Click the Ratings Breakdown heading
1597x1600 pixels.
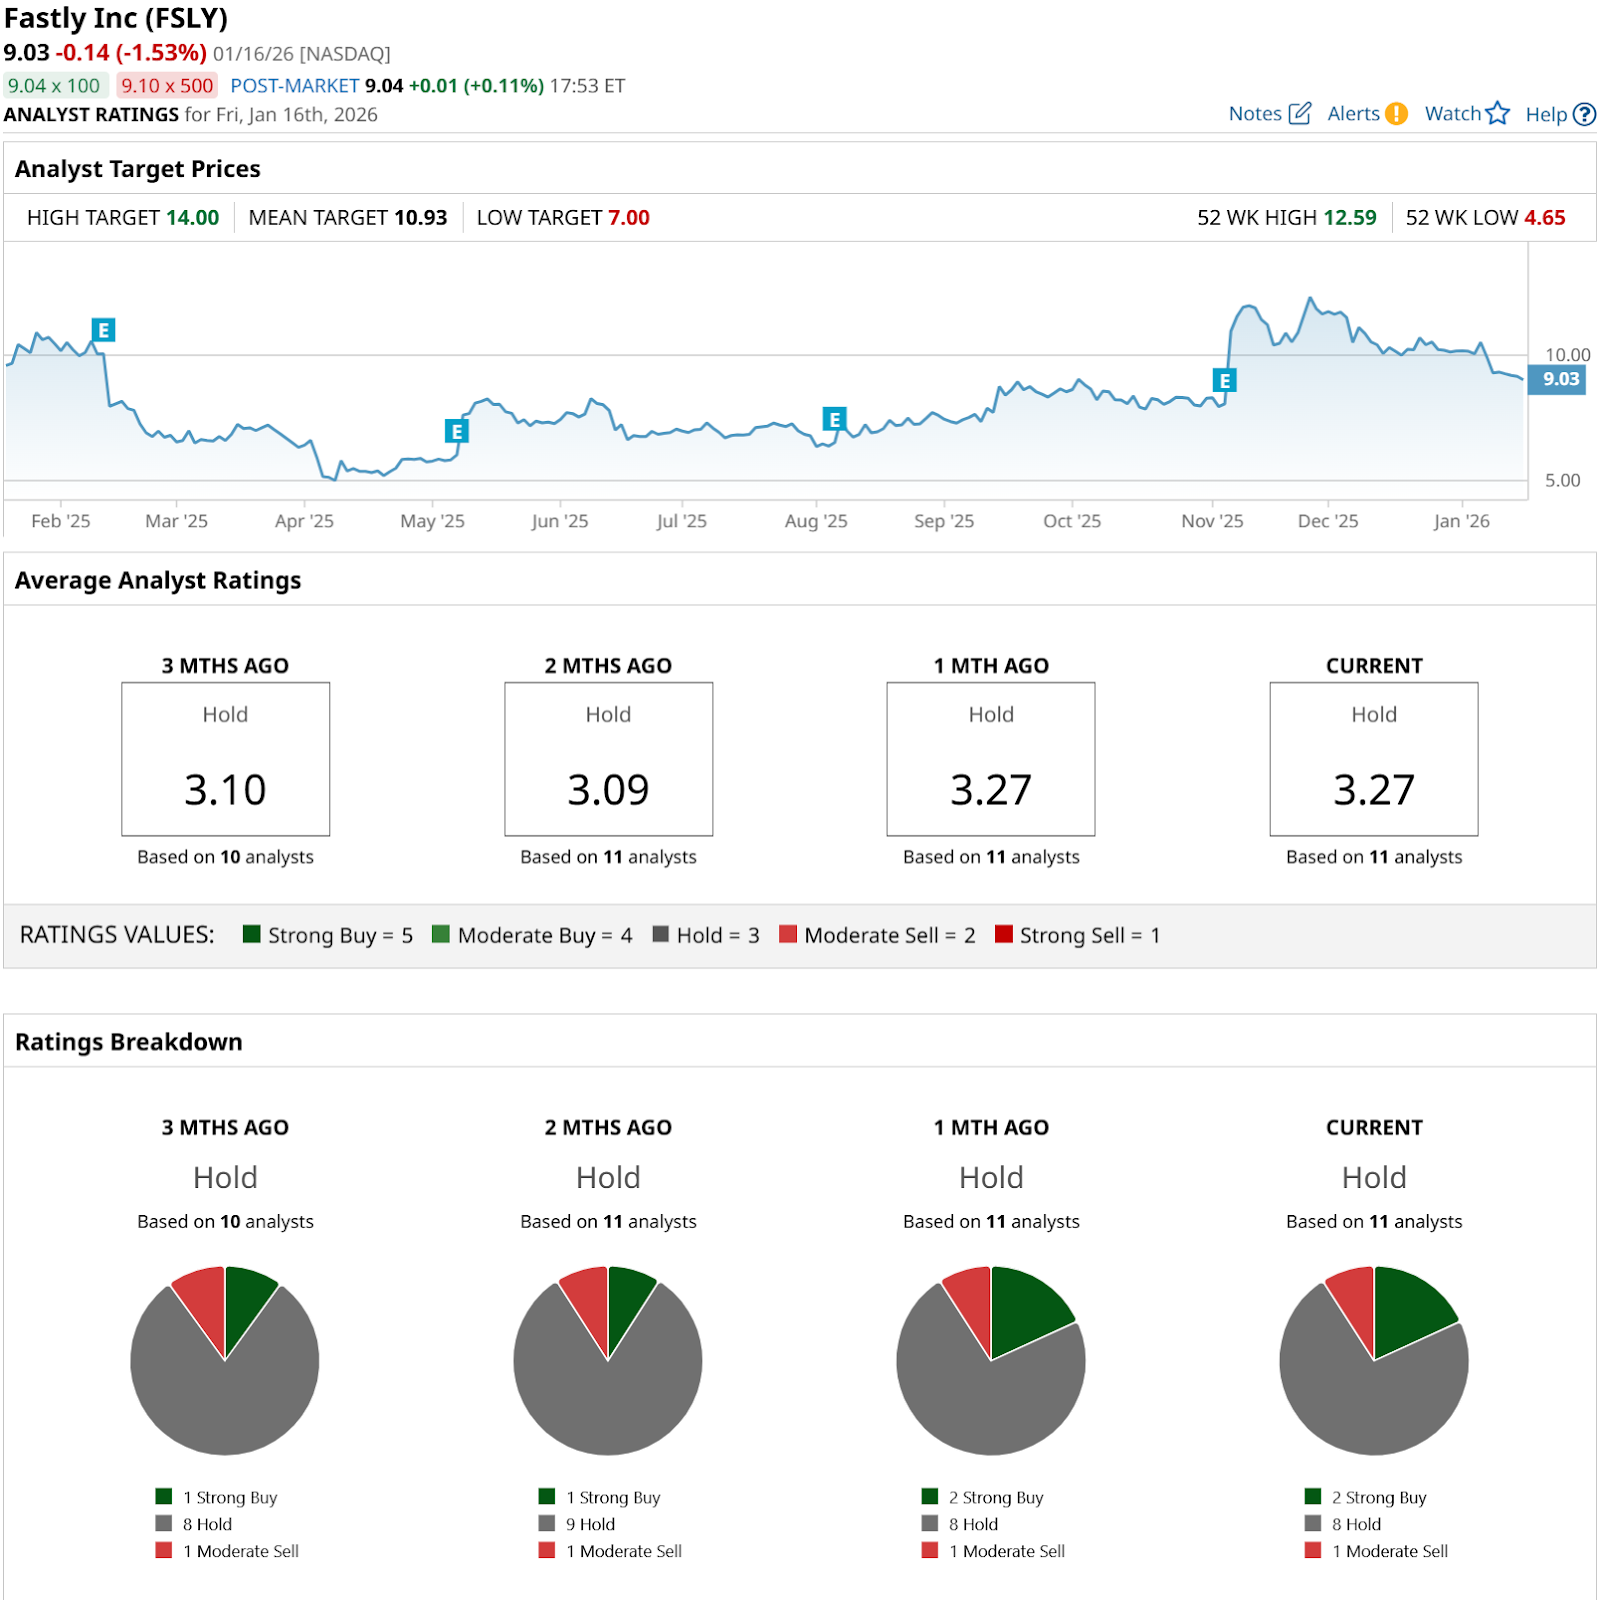pyautogui.click(x=129, y=1042)
